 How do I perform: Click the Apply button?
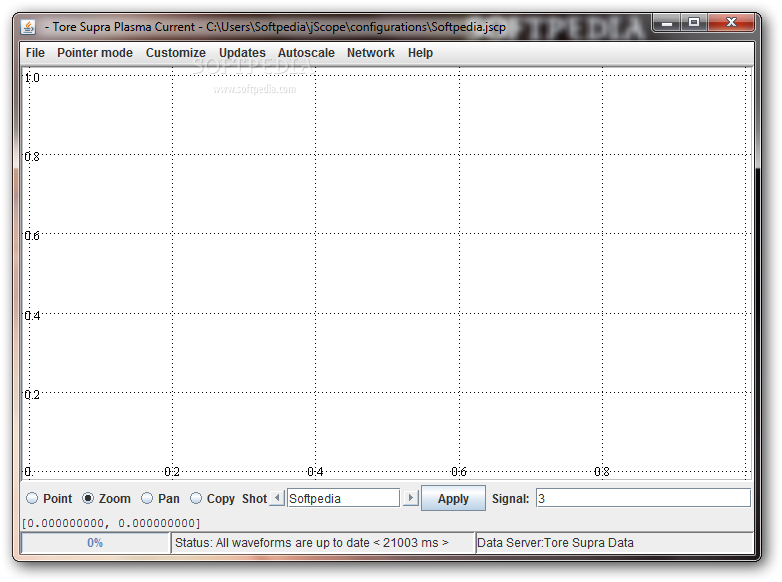click(453, 498)
